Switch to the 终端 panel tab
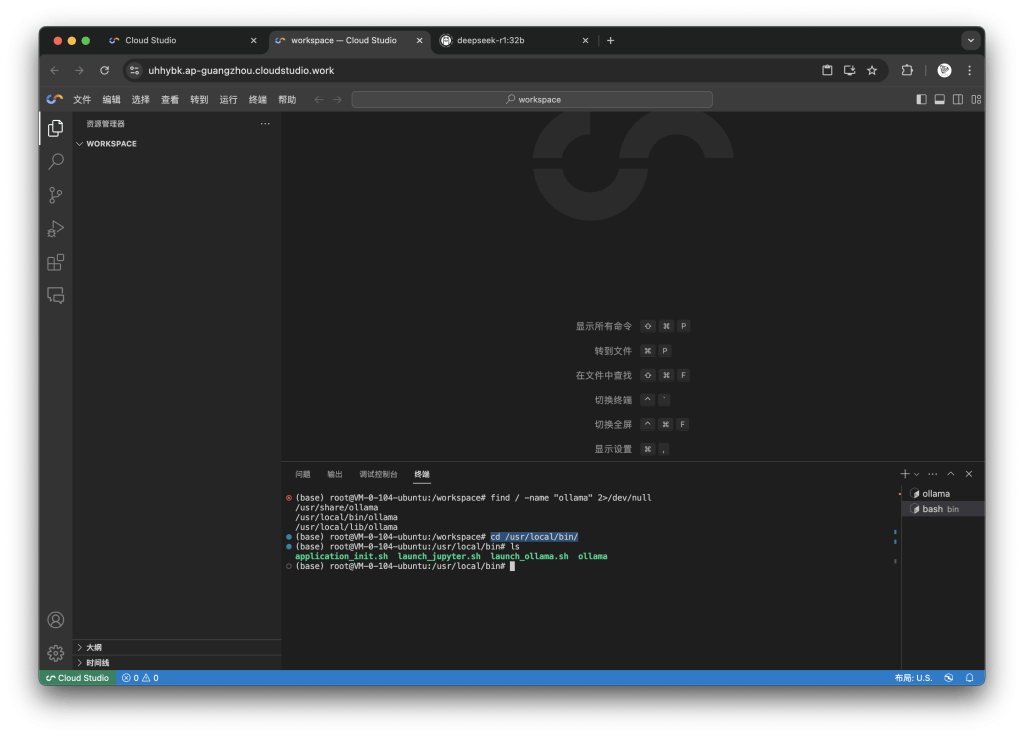 point(422,474)
